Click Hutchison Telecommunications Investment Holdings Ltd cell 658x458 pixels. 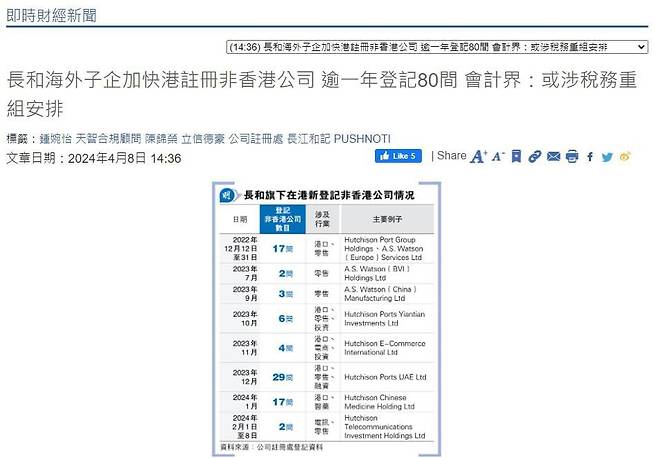point(385,427)
